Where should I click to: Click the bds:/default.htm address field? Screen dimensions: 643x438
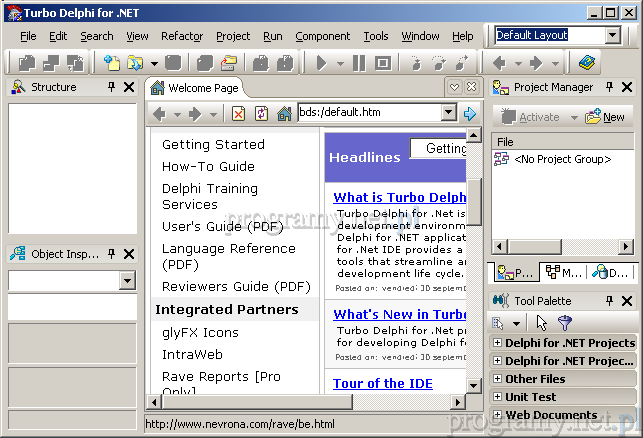pos(368,113)
